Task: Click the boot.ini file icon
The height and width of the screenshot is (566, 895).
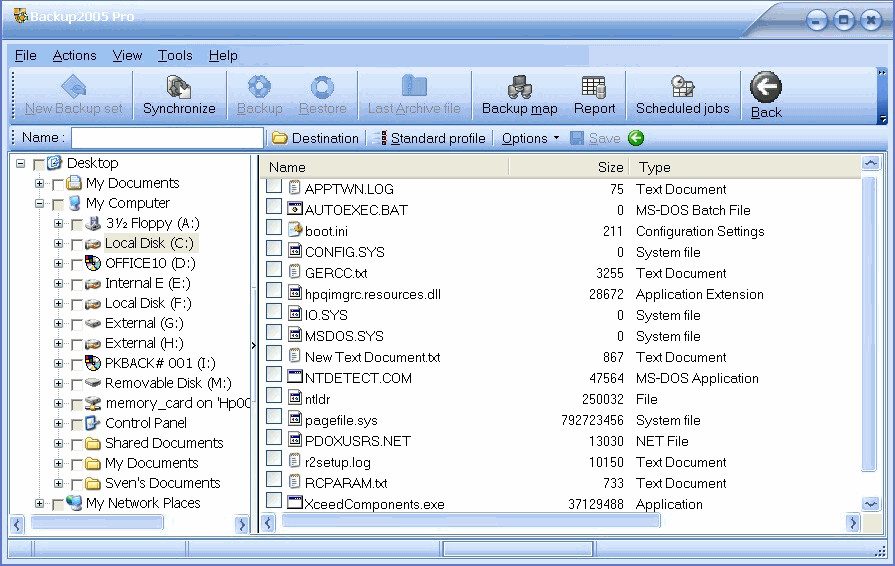Action: pyautogui.click(x=295, y=231)
